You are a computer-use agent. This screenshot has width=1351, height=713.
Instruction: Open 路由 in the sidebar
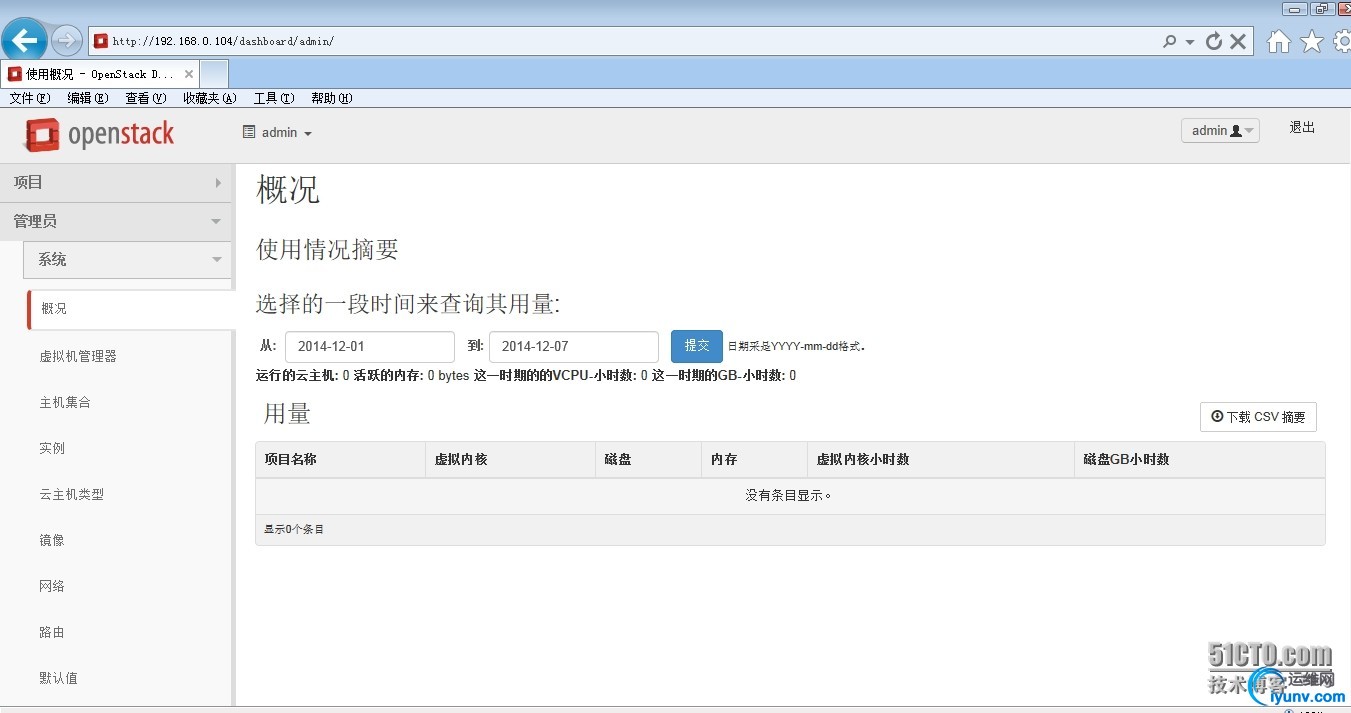(52, 632)
